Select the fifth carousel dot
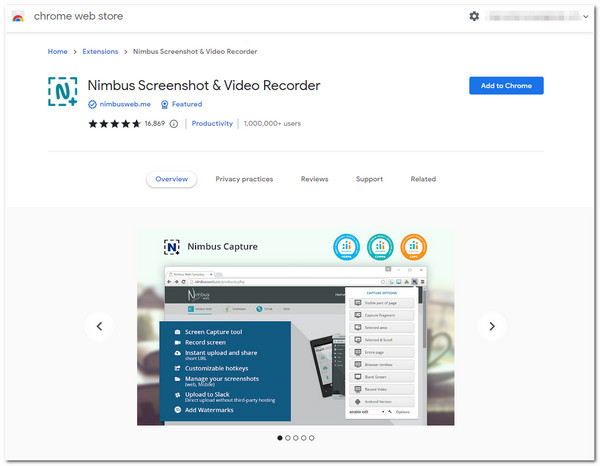 [311, 438]
